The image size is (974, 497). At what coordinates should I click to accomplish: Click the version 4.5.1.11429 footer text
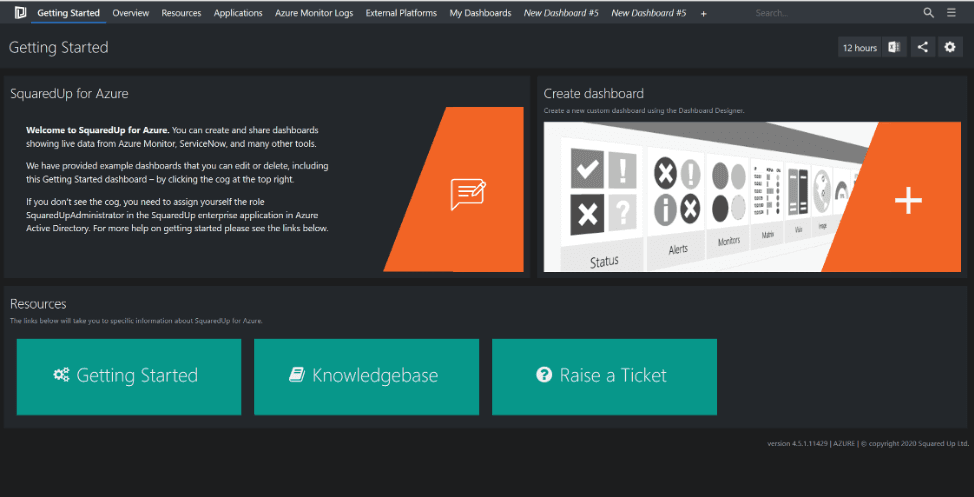point(797,444)
